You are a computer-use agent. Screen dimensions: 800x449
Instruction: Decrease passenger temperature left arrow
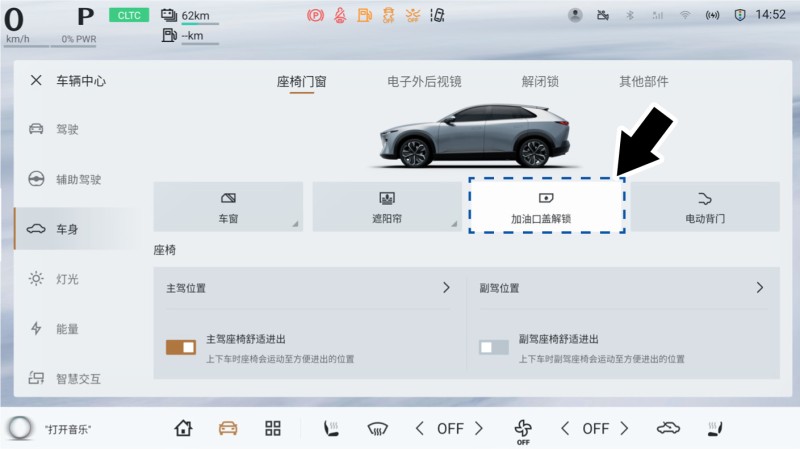tap(565, 428)
